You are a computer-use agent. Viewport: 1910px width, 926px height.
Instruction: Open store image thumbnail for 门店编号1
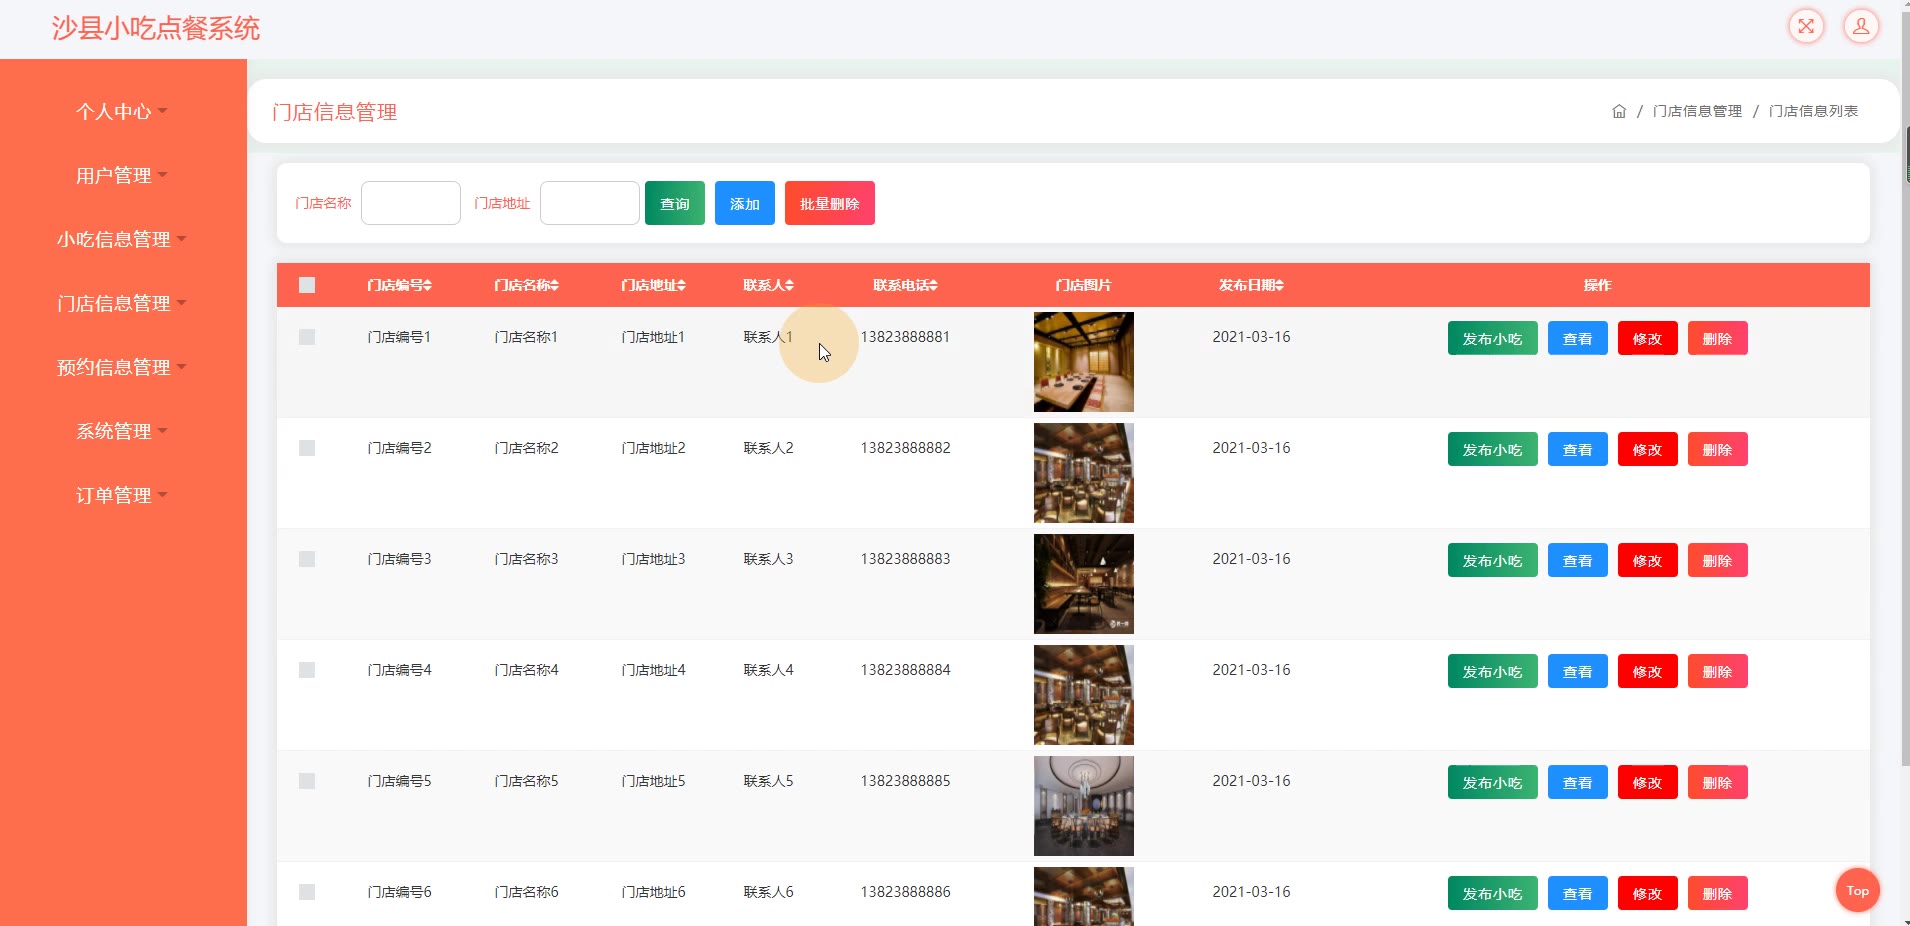point(1084,362)
